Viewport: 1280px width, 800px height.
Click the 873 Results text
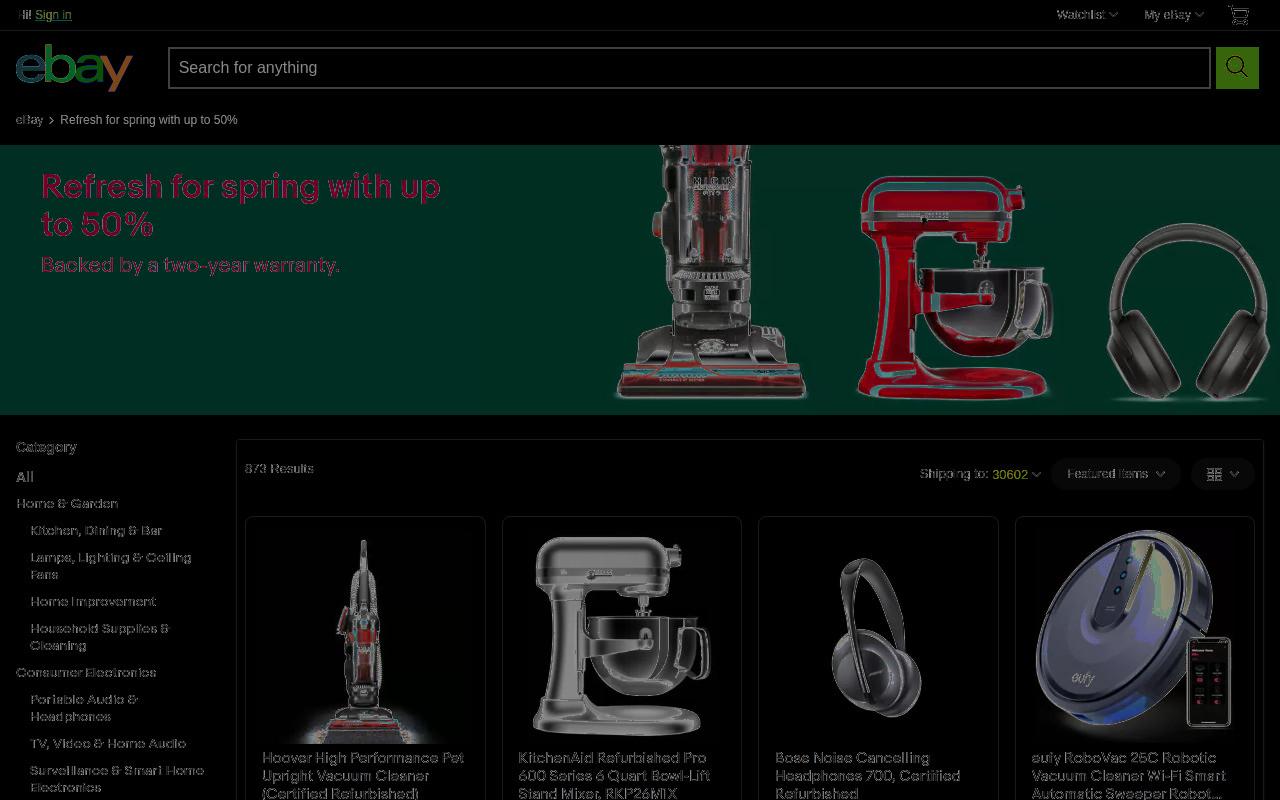click(279, 468)
